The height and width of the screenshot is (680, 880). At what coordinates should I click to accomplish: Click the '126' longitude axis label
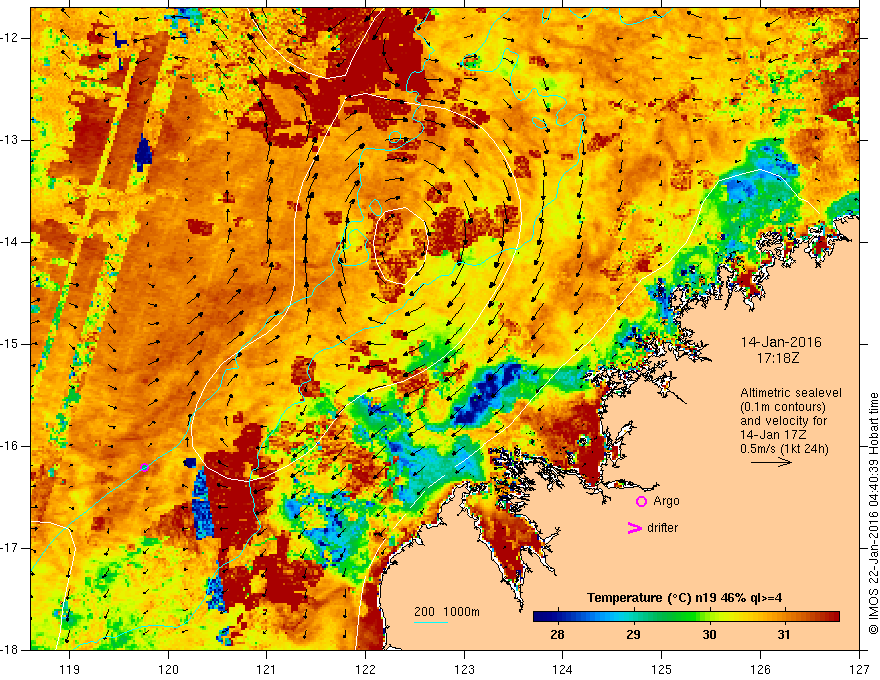pyautogui.click(x=760, y=669)
